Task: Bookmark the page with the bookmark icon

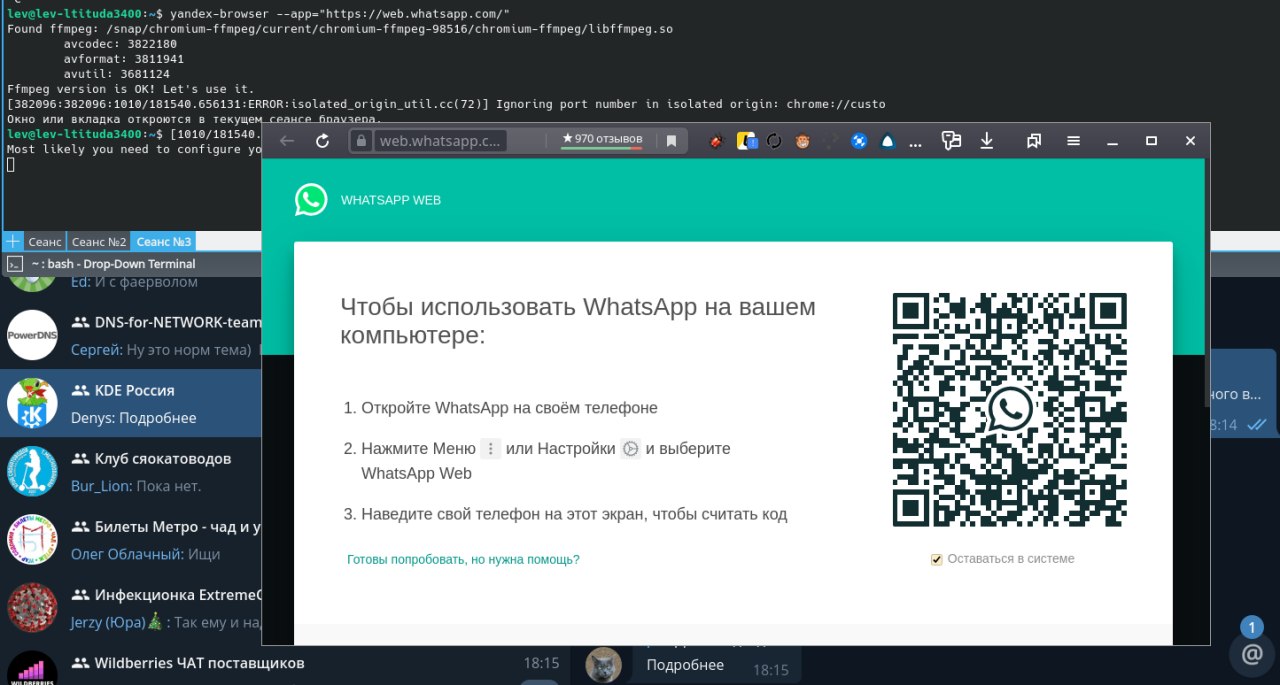Action: [671, 141]
